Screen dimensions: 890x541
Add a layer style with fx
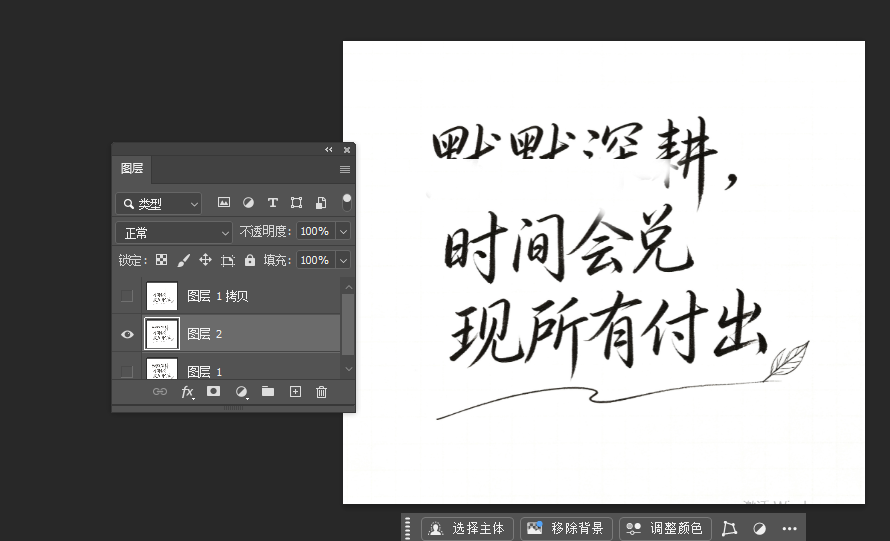187,392
